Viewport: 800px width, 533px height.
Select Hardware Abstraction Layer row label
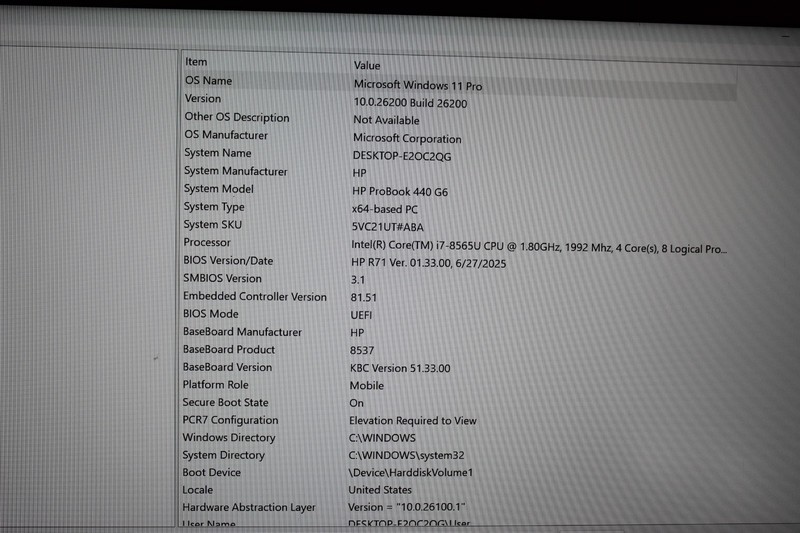[x=248, y=507]
